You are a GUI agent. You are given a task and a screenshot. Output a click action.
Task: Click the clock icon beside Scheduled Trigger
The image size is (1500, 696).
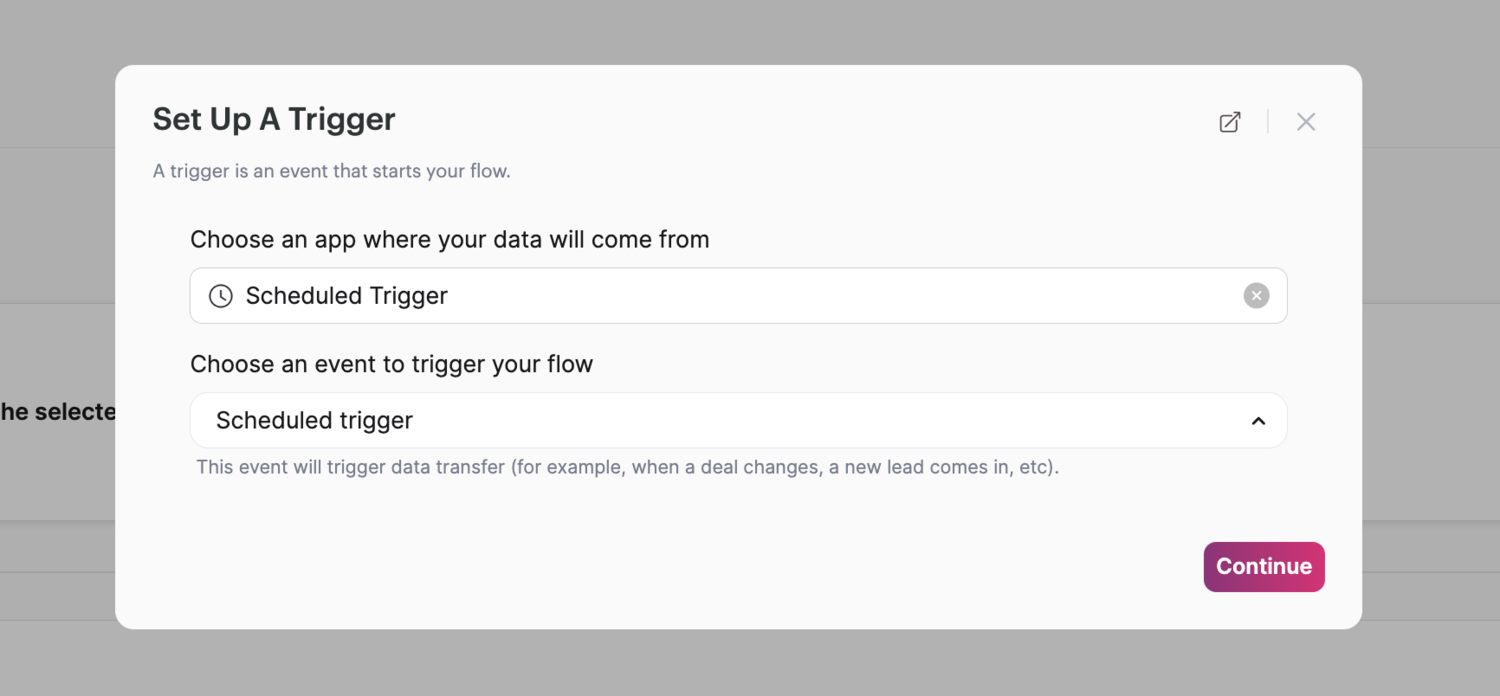tap(220, 296)
